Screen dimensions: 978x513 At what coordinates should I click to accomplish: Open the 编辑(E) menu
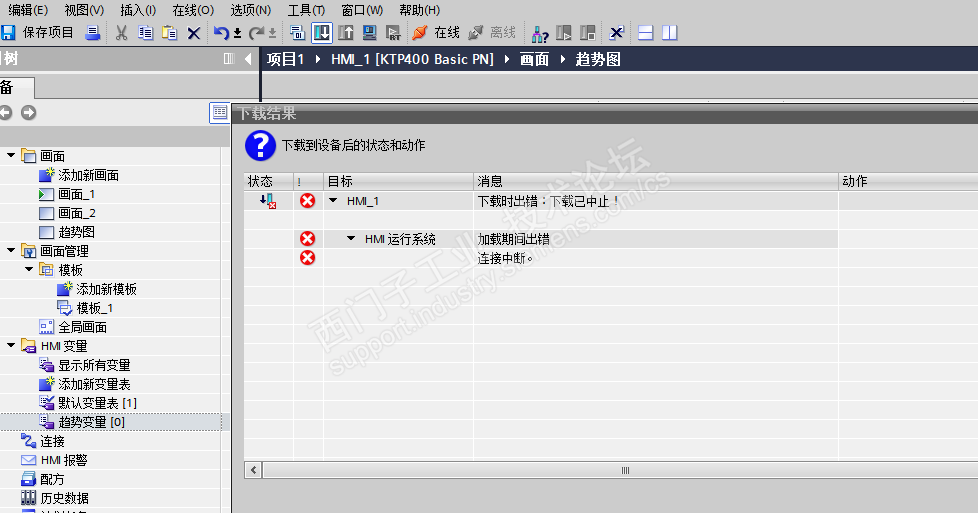point(28,10)
